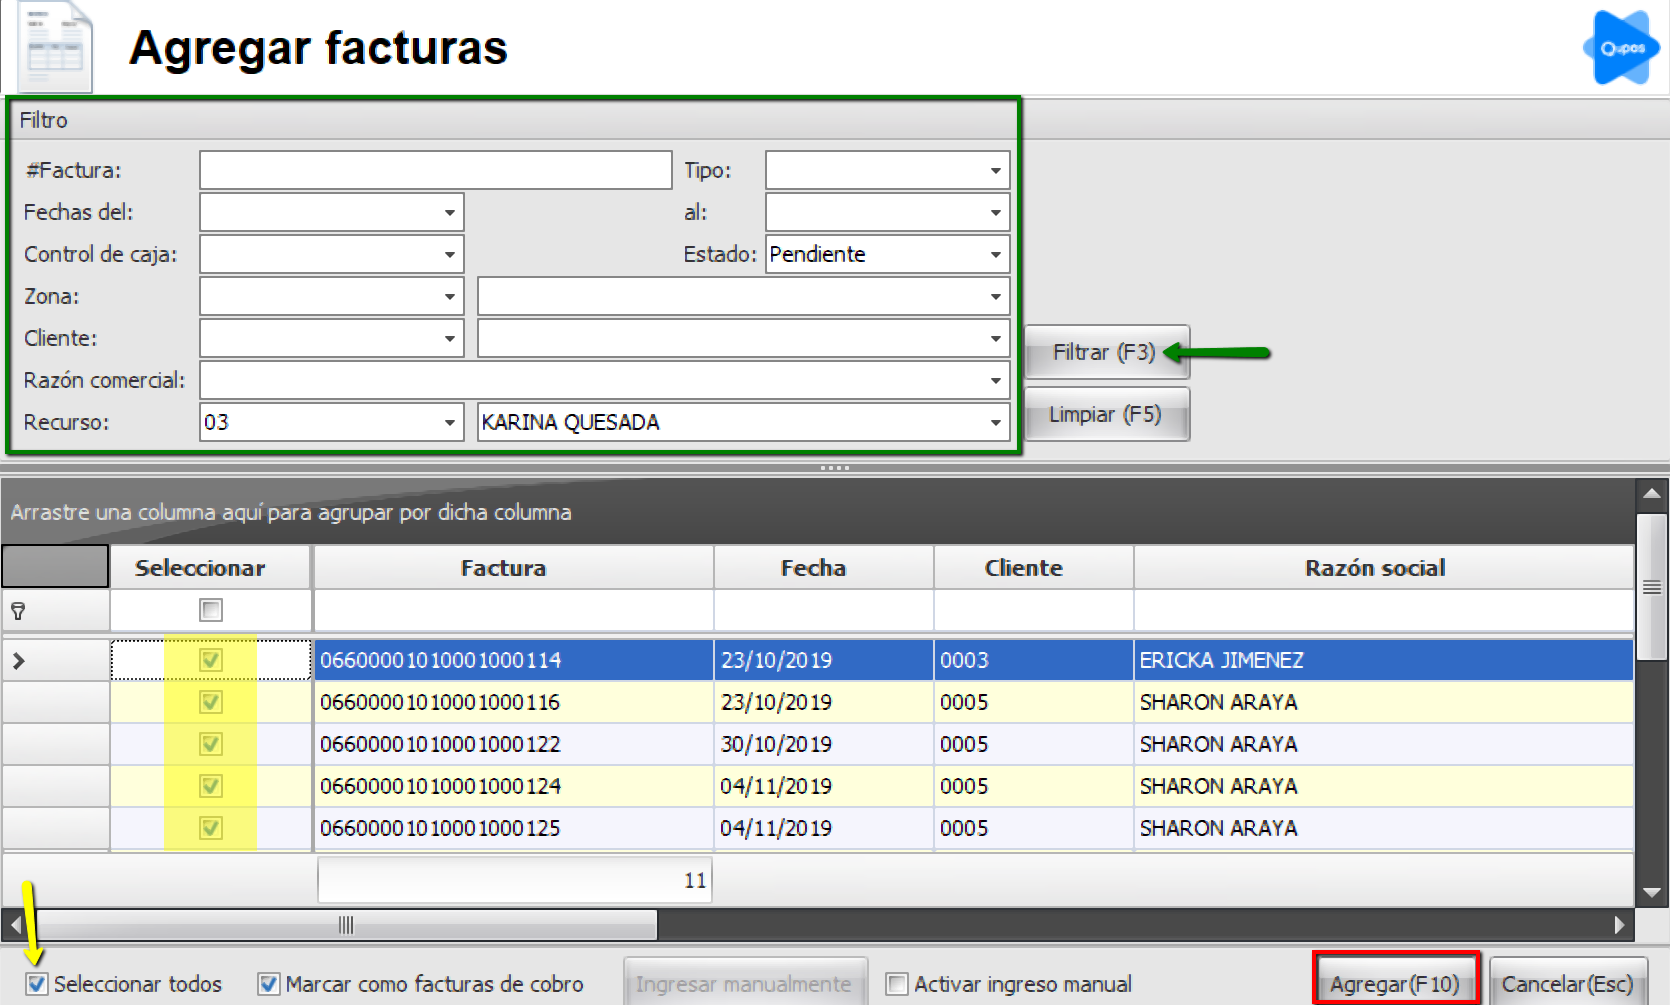Click the invoice document icon beside the title

click(x=55, y=47)
